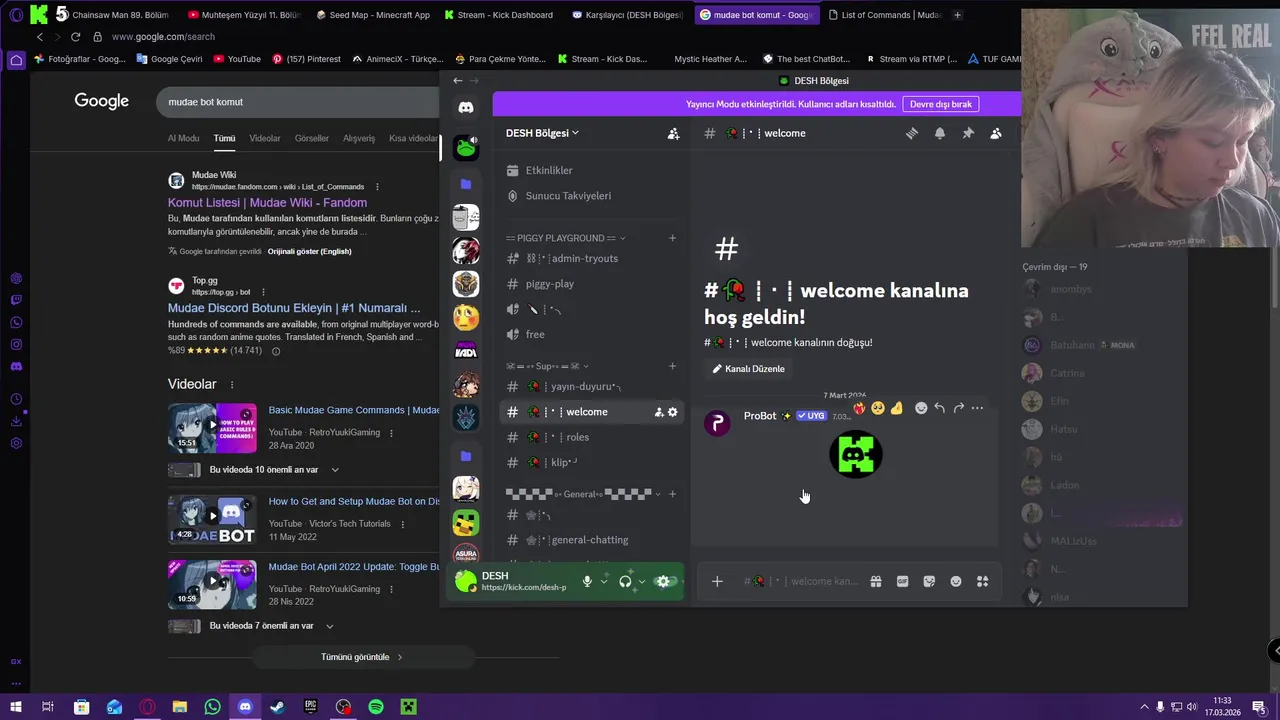Viewport: 1280px width, 720px height.
Task: Show Windows hidden tray icons chevron
Action: pos(1145,707)
